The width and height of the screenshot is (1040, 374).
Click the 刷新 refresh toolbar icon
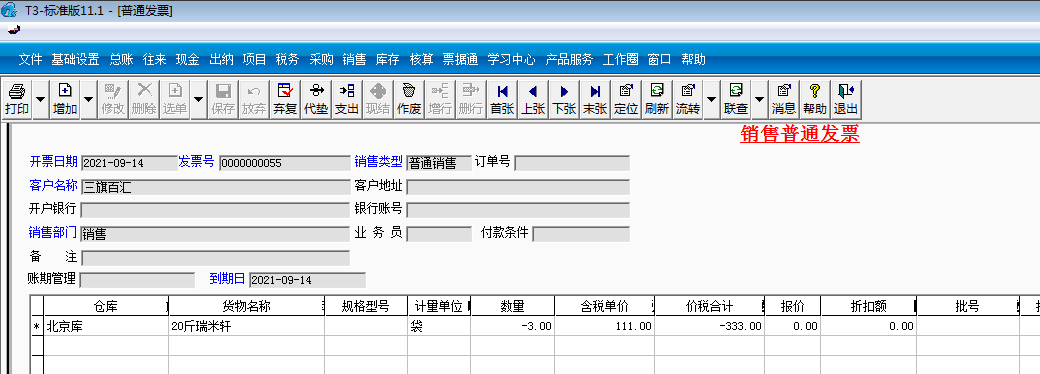pos(657,99)
